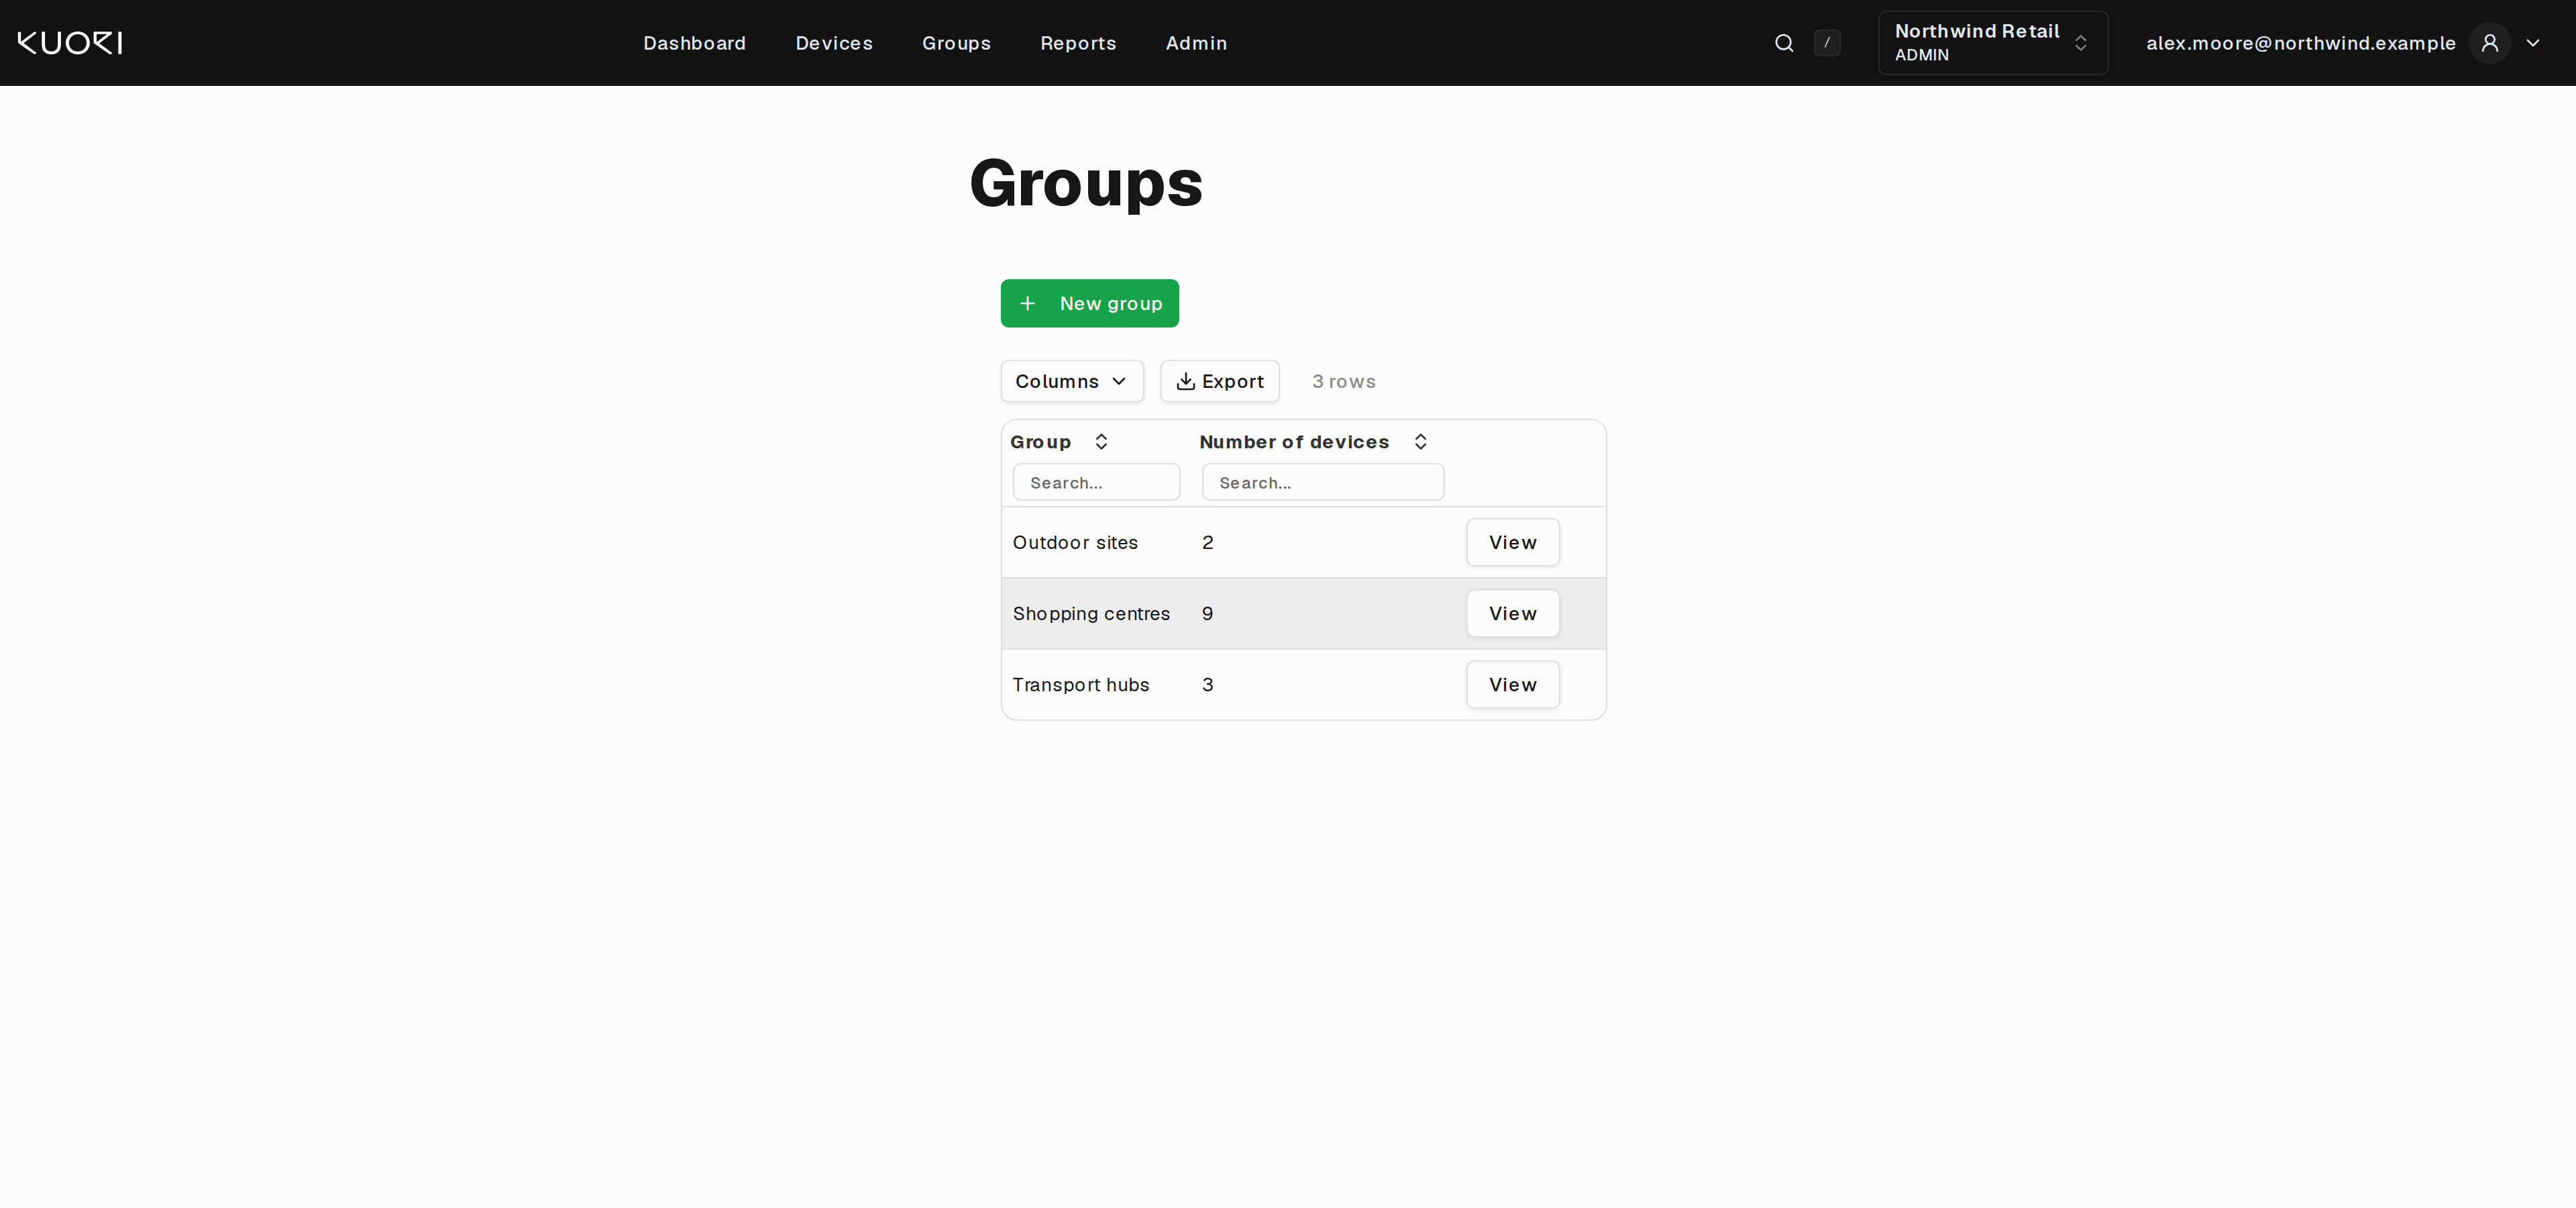The width and height of the screenshot is (2576, 1208).
Task: Create a New group
Action: pos(1090,303)
